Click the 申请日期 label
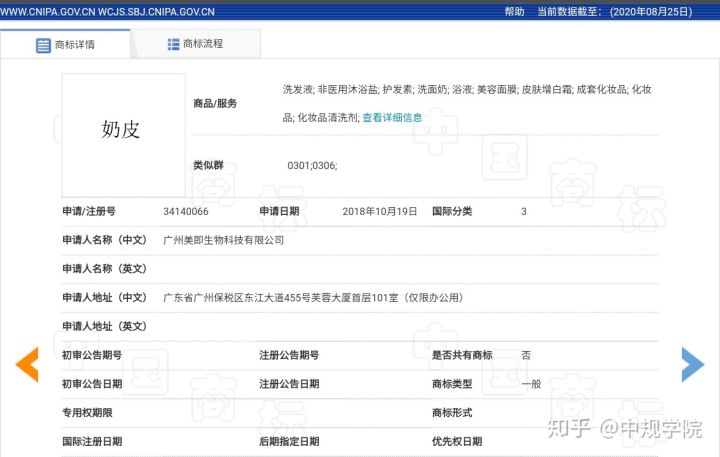This screenshot has width=720, height=457. [x=279, y=211]
